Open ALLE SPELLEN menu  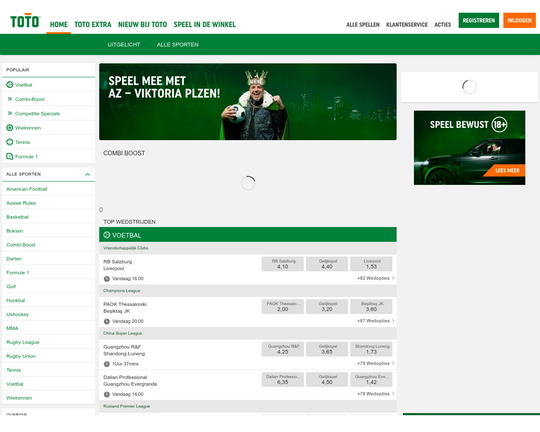[363, 25]
